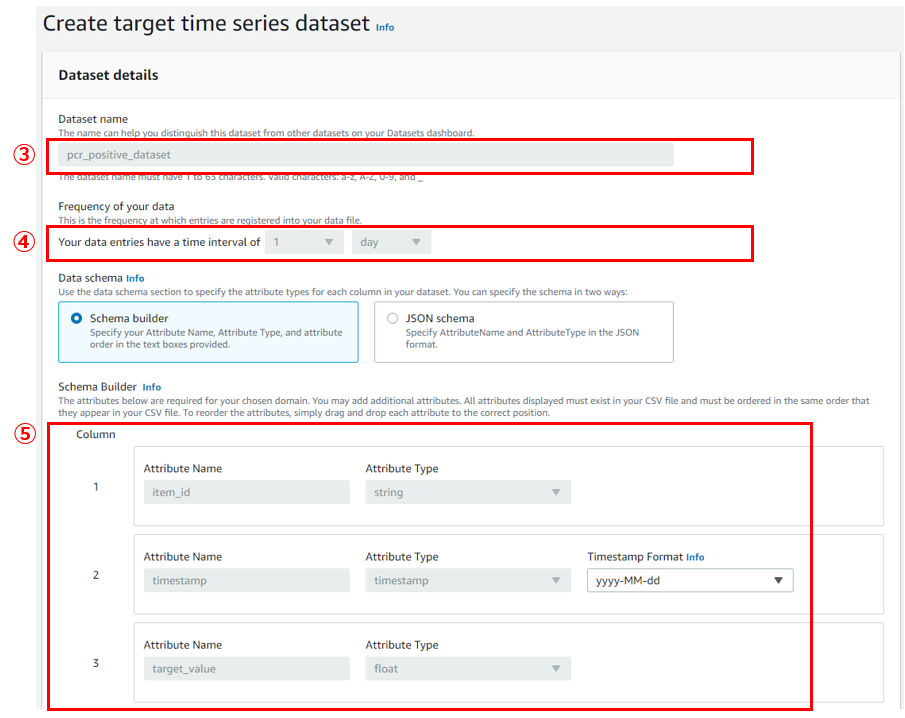Open the Timestamp Format Info link
Viewport: 905px width, 718px height.
pos(695,557)
